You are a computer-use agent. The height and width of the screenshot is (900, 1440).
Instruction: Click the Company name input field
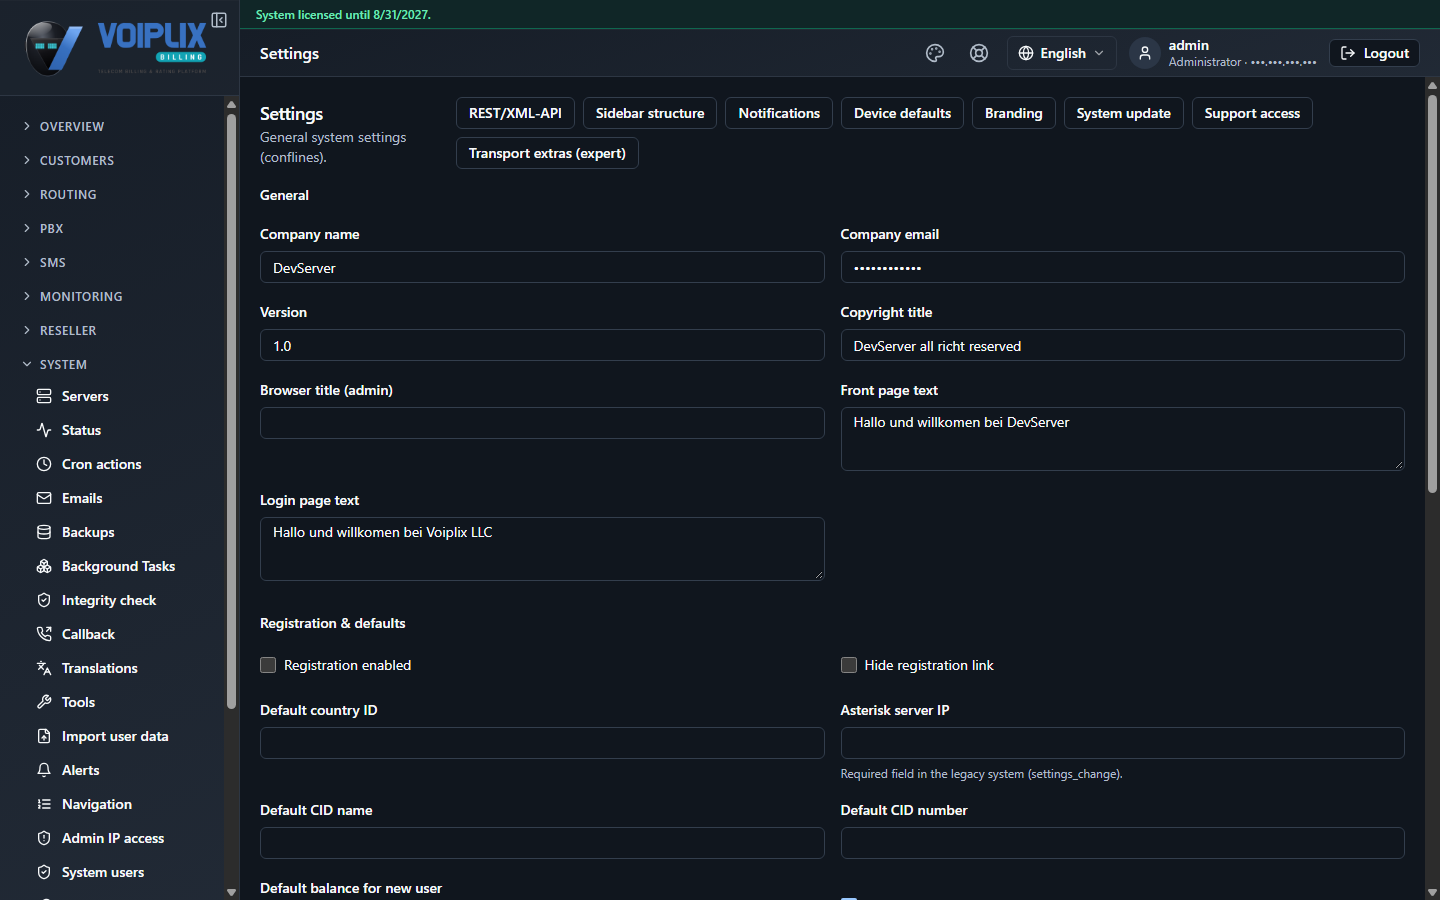coord(542,267)
